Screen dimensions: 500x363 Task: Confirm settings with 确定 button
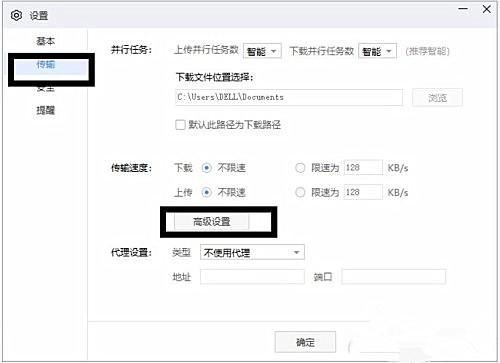(305, 342)
